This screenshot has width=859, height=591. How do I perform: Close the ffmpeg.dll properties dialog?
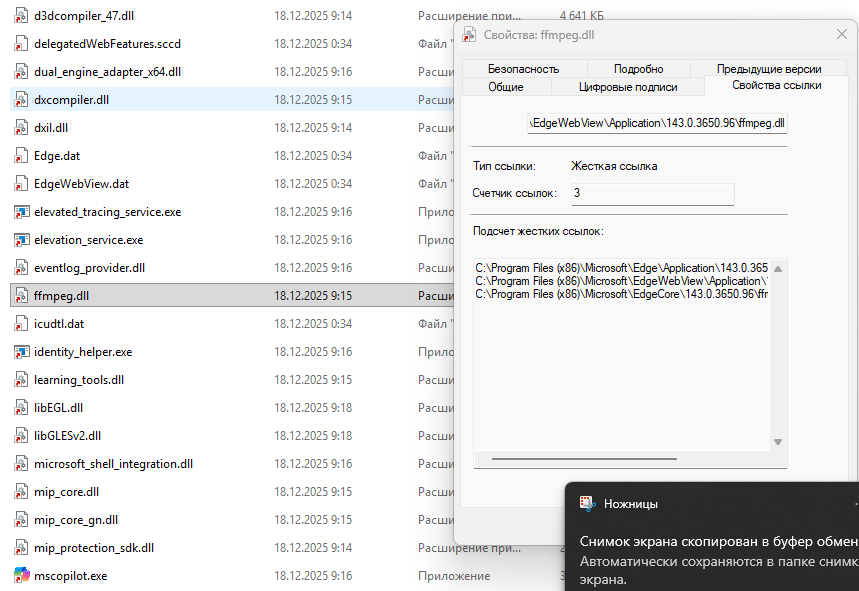[x=841, y=35]
